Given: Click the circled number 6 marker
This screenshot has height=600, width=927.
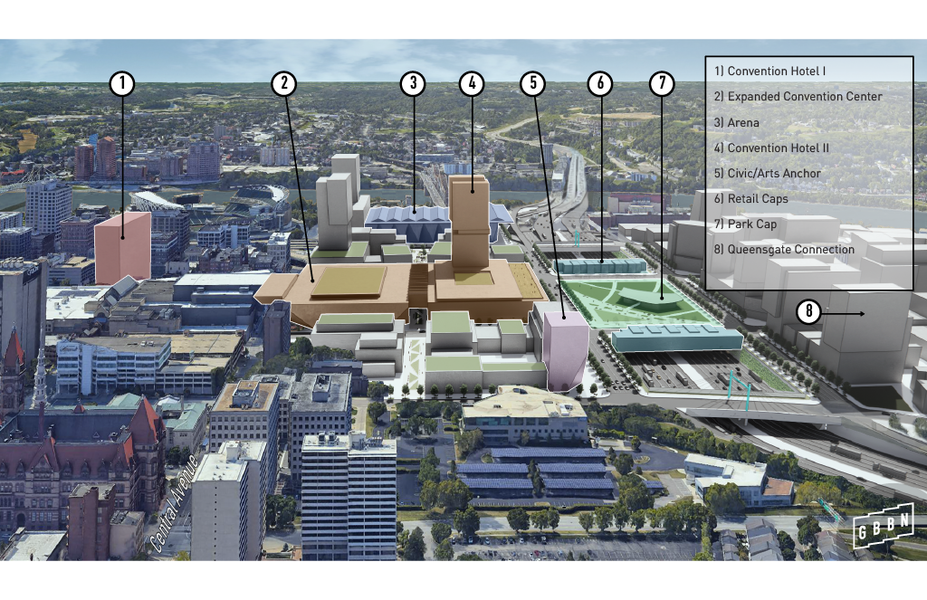Looking at the screenshot, I should (x=600, y=83).
